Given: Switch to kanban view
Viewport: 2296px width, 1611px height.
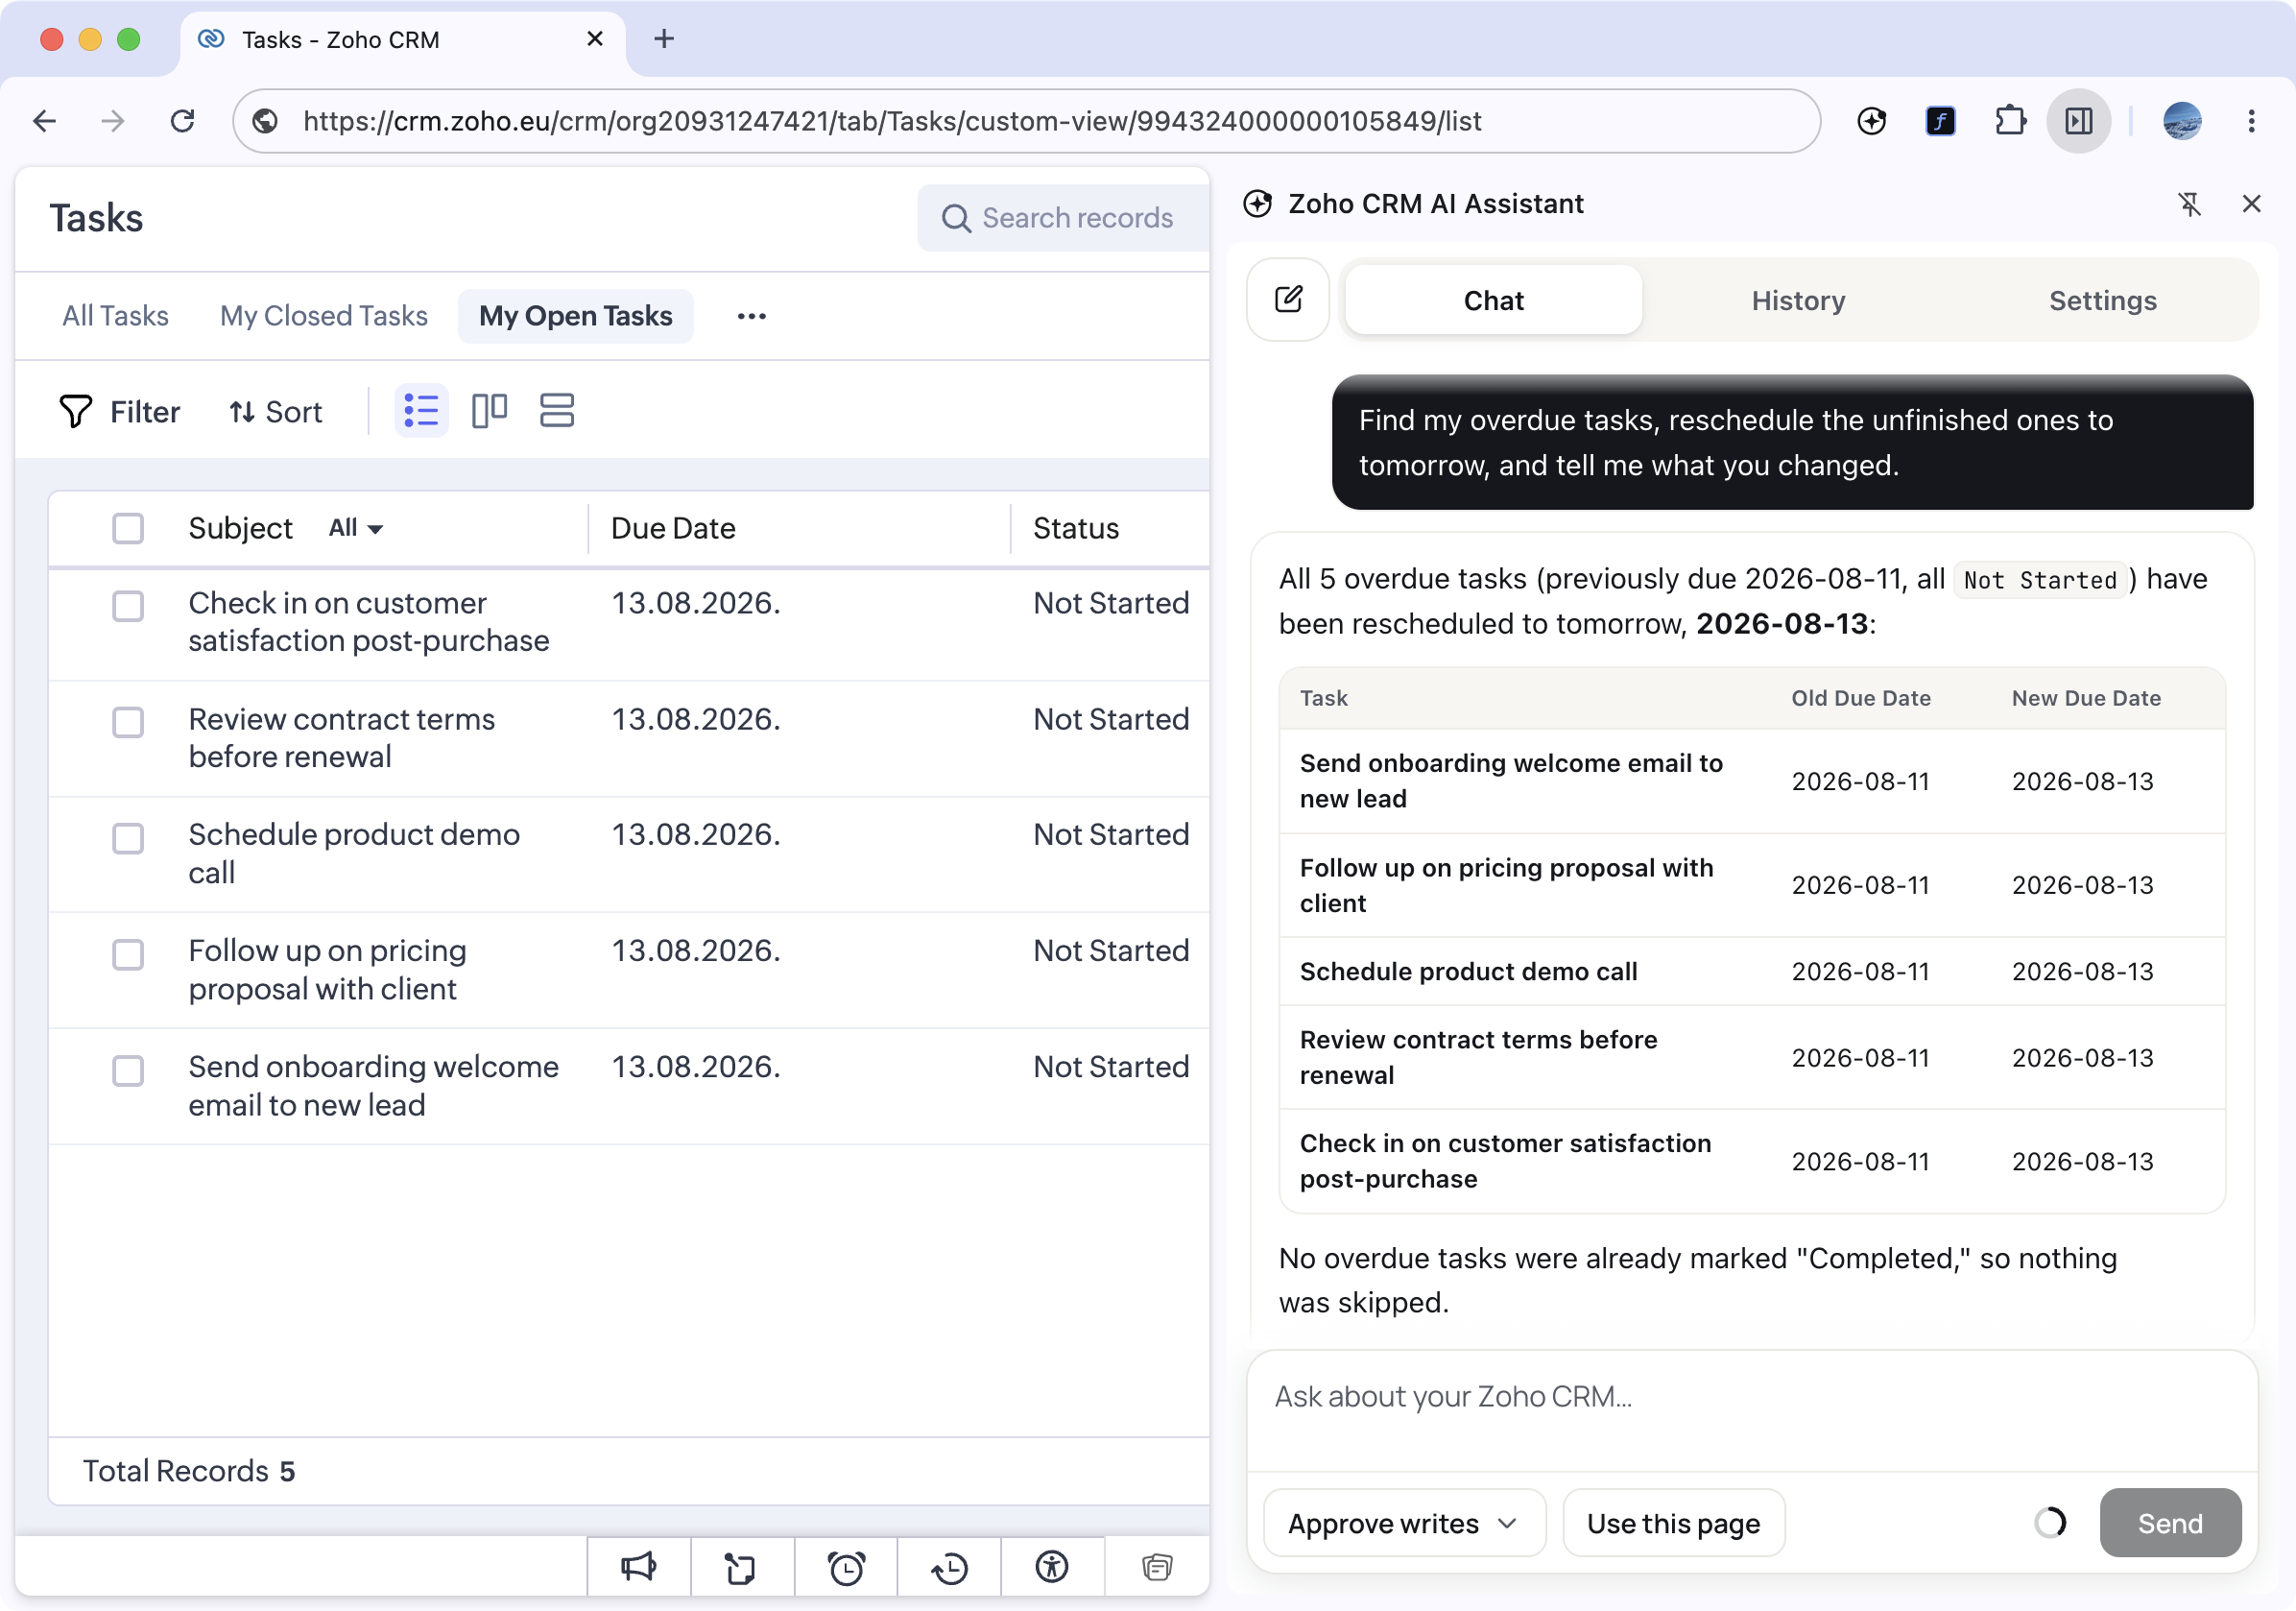Looking at the screenshot, I should pyautogui.click(x=489, y=410).
